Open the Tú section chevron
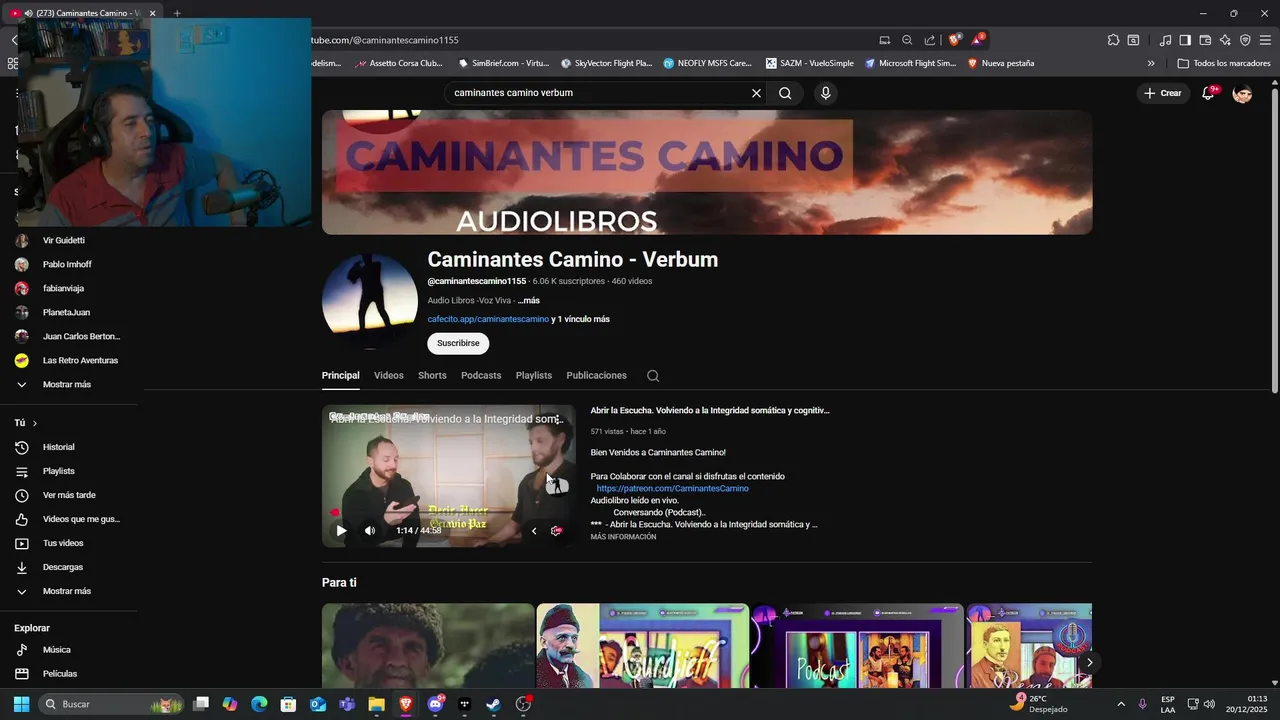The height and width of the screenshot is (720, 1280). pyautogui.click(x=34, y=423)
